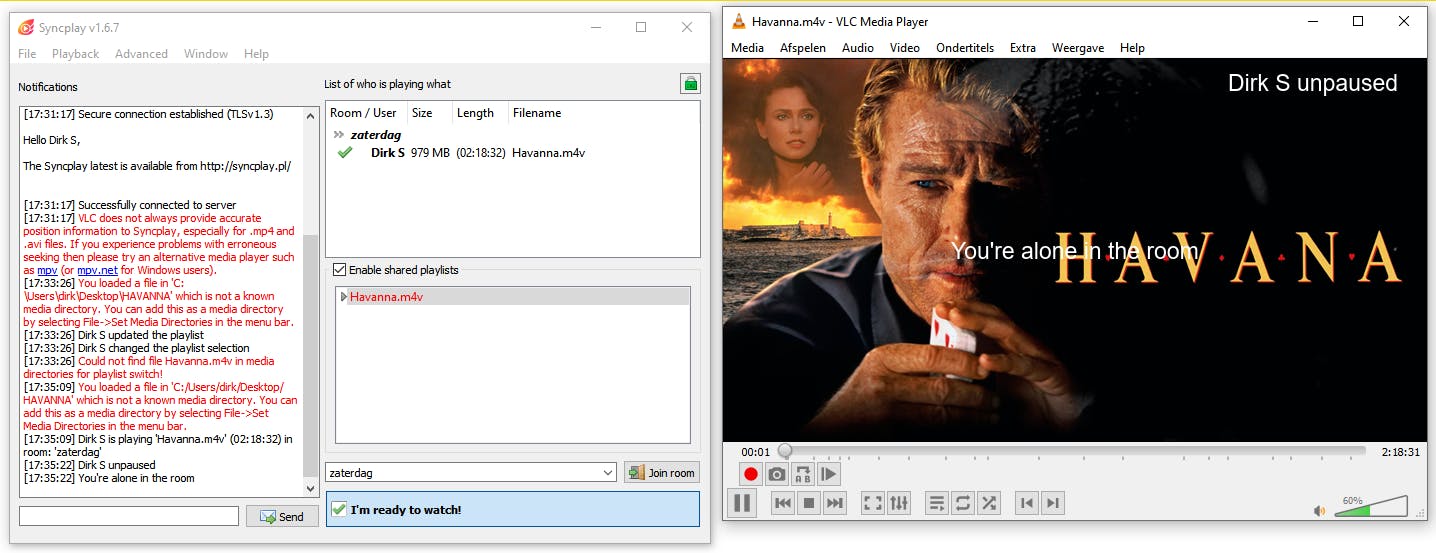1436x553 pixels.
Task: Sort by Filename column header
Action: pyautogui.click(x=603, y=113)
